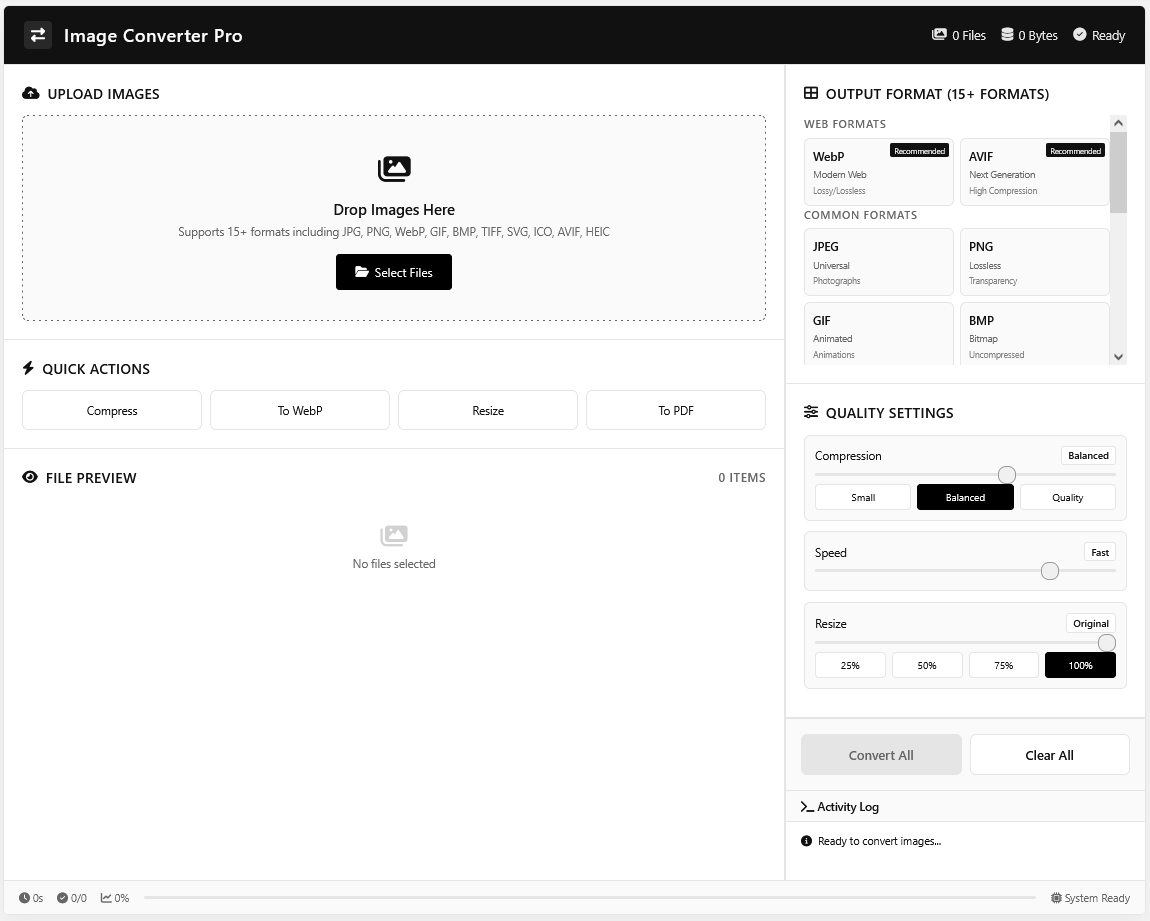Image resolution: width=1150 pixels, height=921 pixels.
Task: Click the System Ready status text
Action: [x=1097, y=898]
